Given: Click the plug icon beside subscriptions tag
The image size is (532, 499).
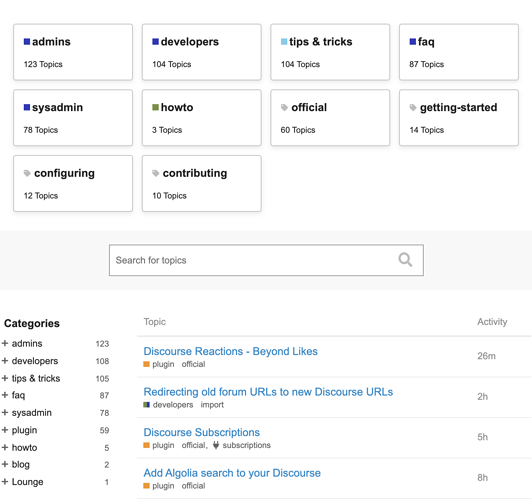Looking at the screenshot, I should [x=216, y=445].
